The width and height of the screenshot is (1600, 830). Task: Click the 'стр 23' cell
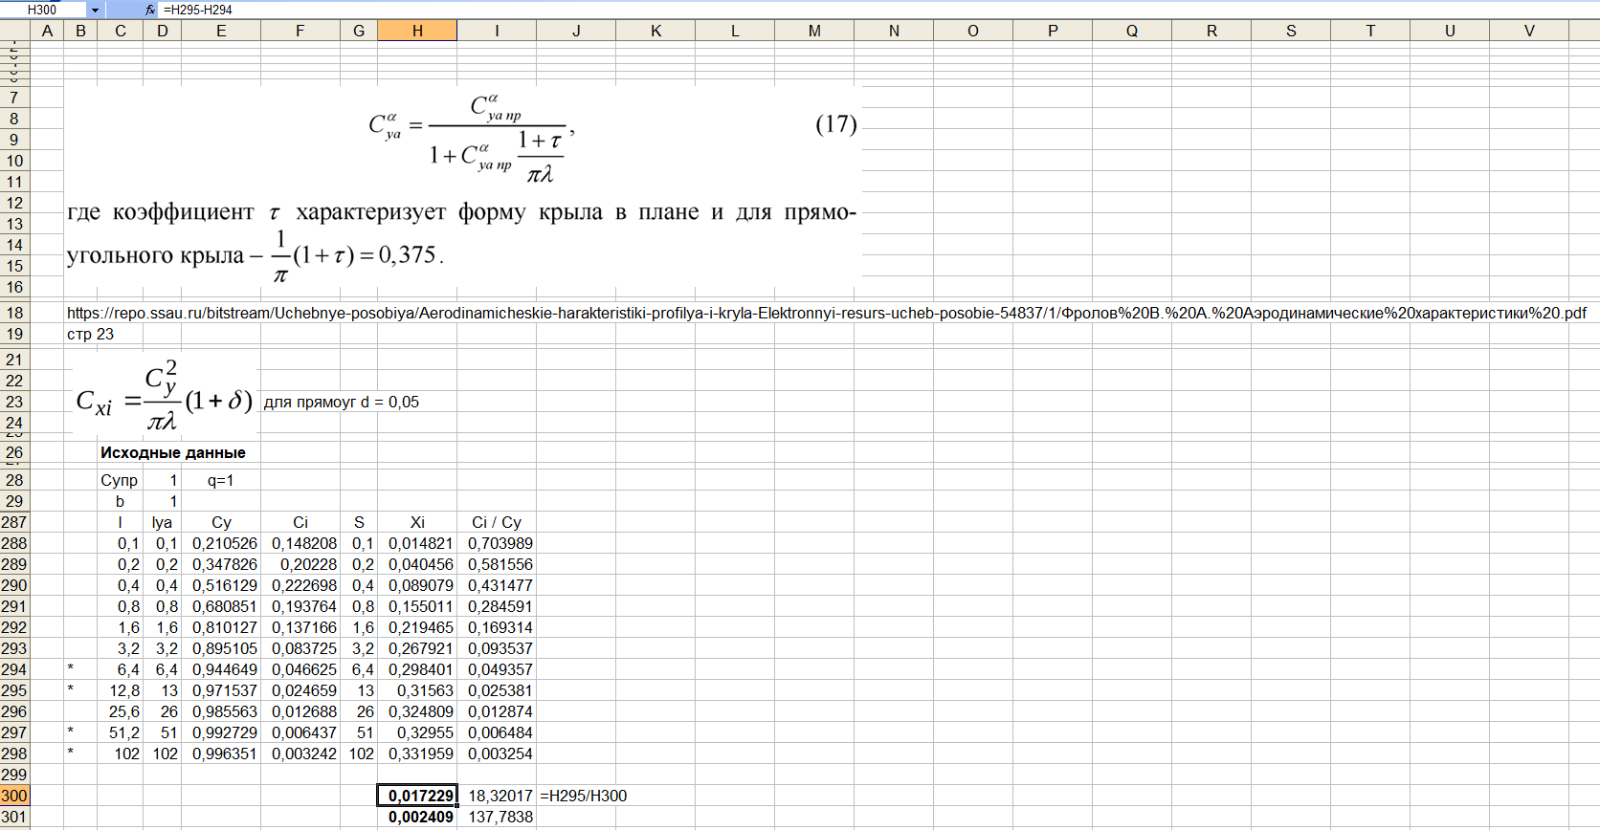click(90, 334)
